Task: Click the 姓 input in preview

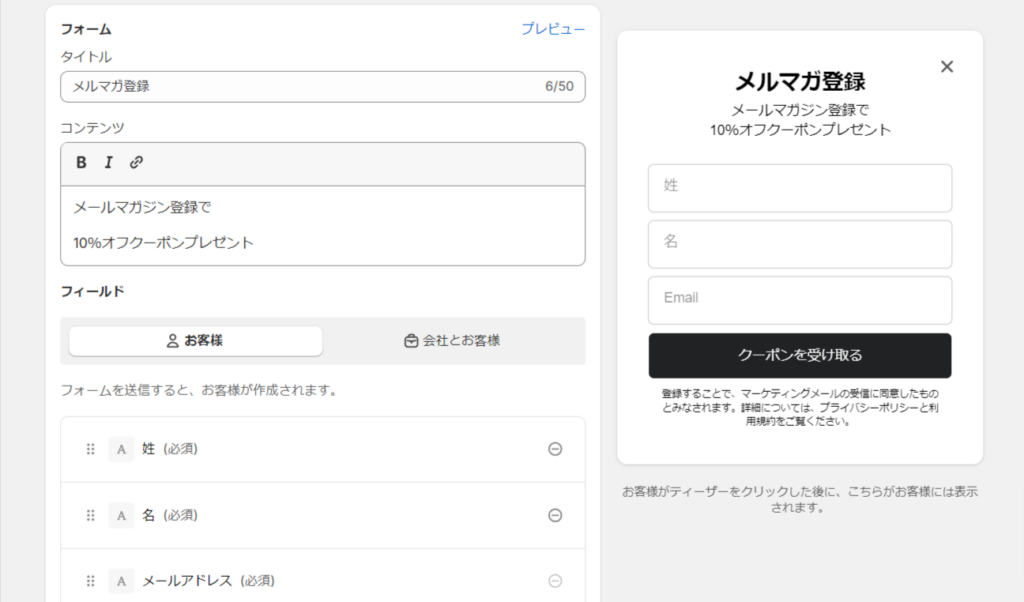Action: click(x=800, y=188)
